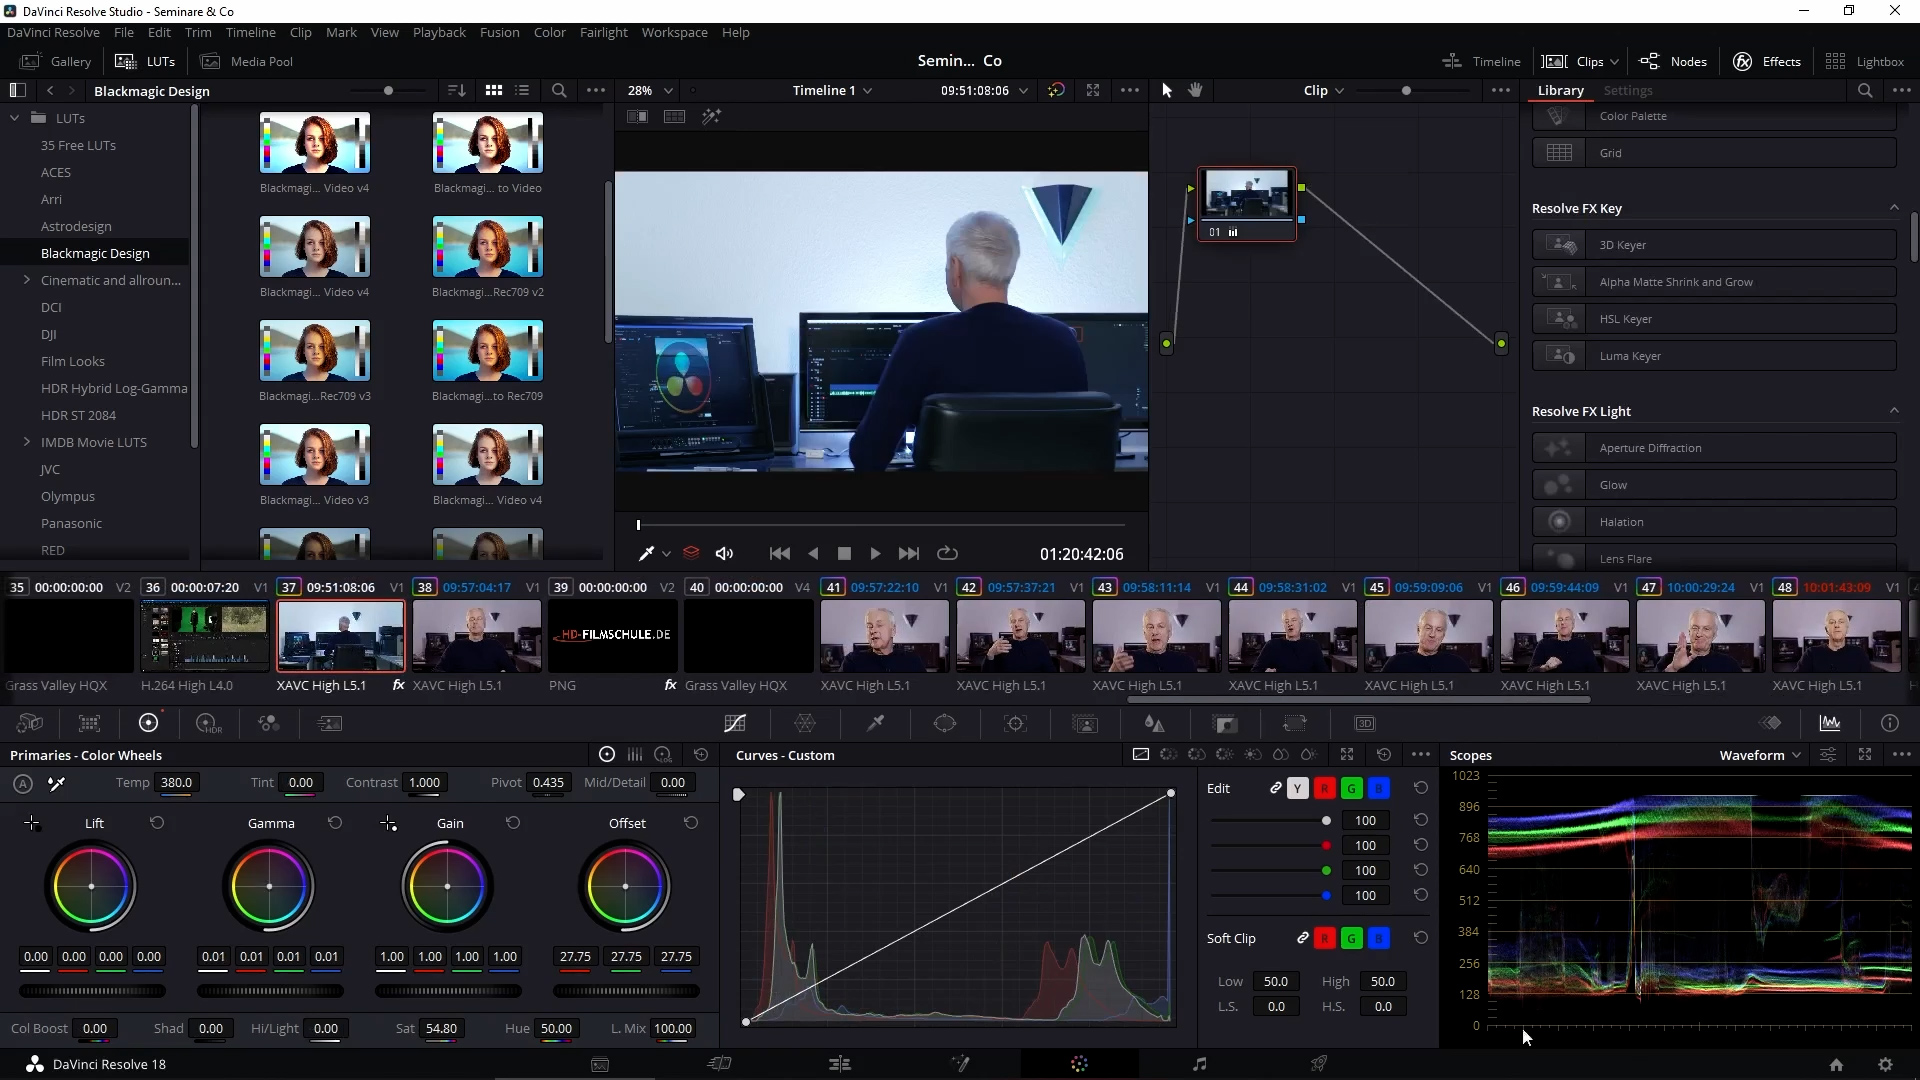Show the Nodes panel
This screenshot has width=1920, height=1080.
tap(1673, 61)
